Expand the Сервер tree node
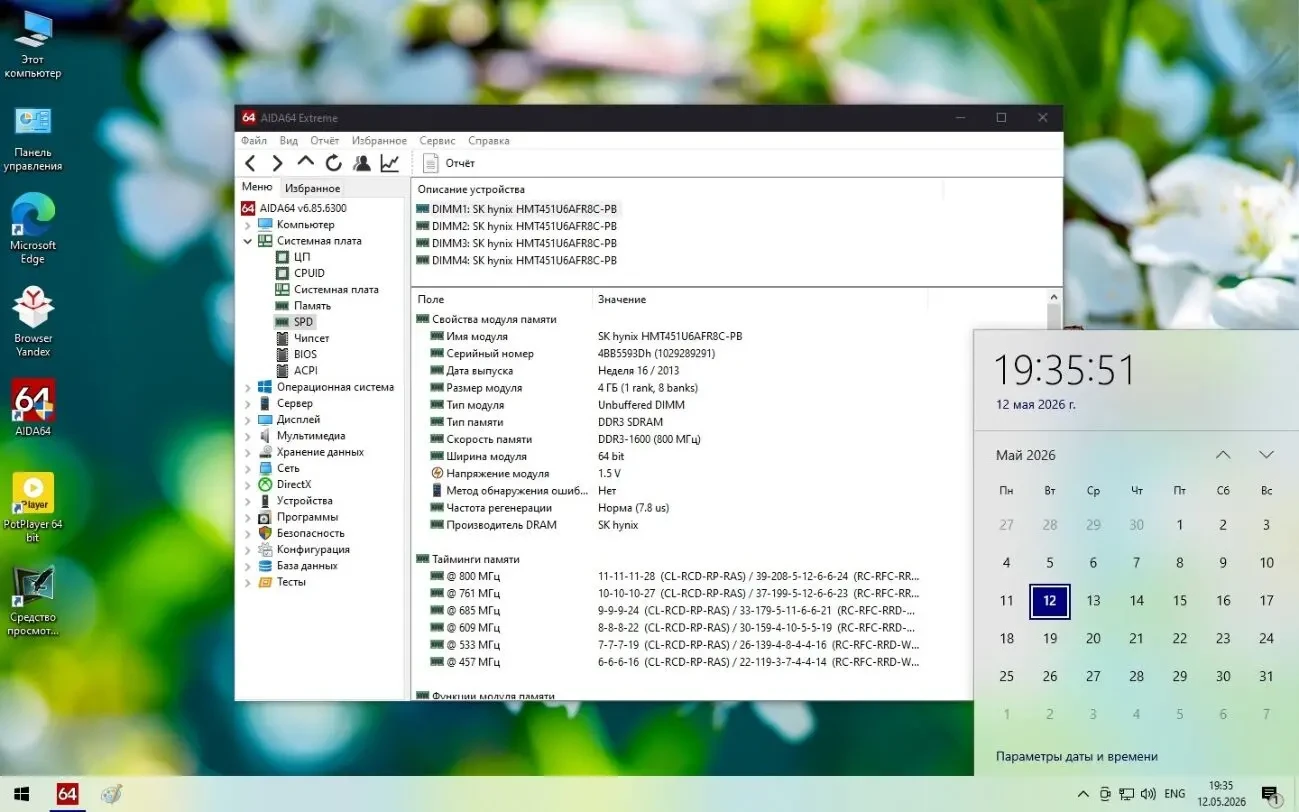Screen dimensions: 1299x812 pyautogui.click(x=249, y=403)
